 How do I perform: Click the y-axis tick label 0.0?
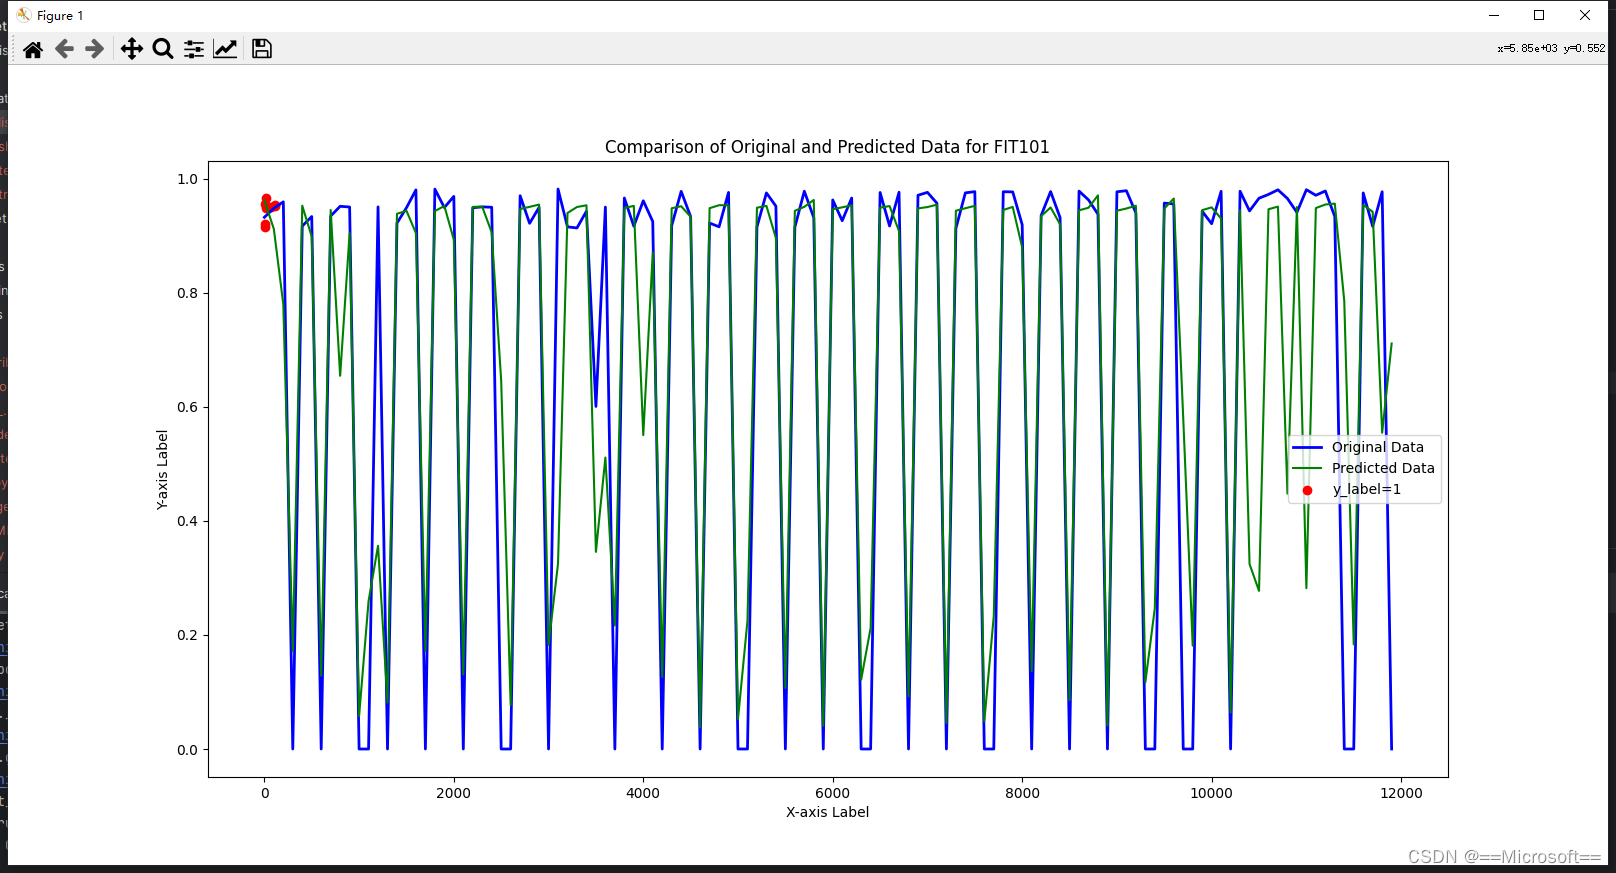click(x=188, y=750)
